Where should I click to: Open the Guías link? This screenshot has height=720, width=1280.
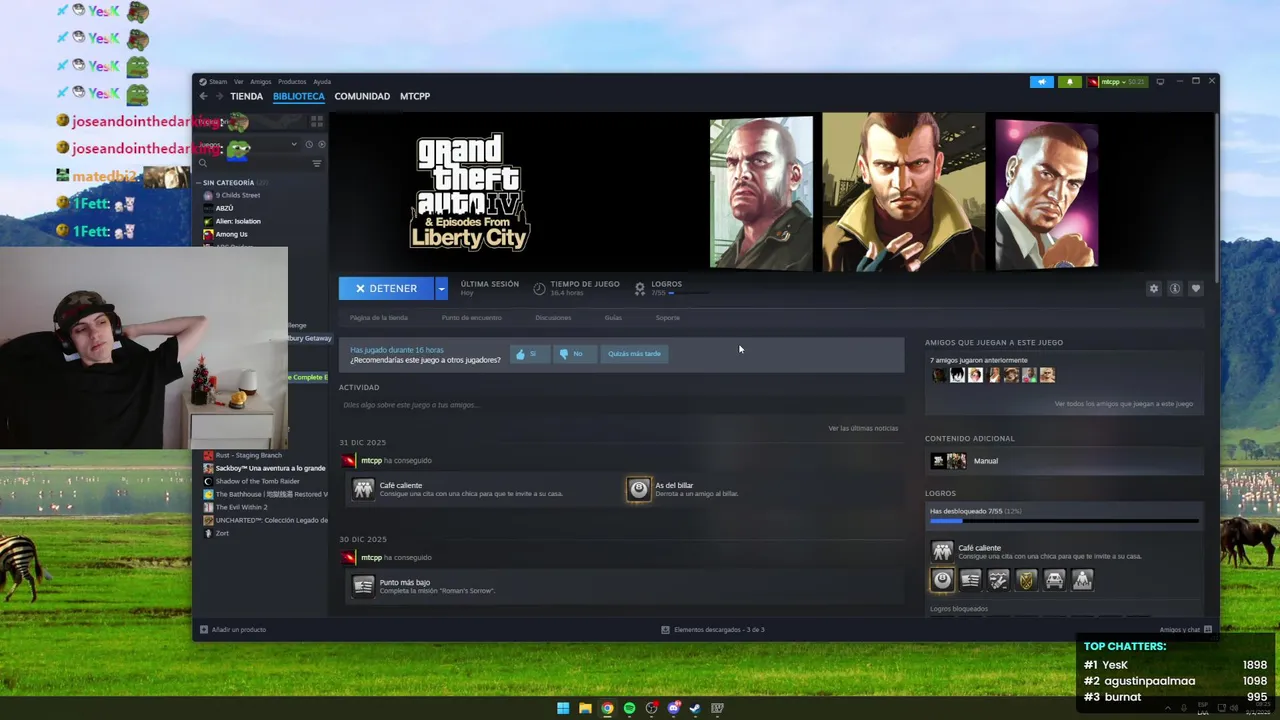coord(613,318)
